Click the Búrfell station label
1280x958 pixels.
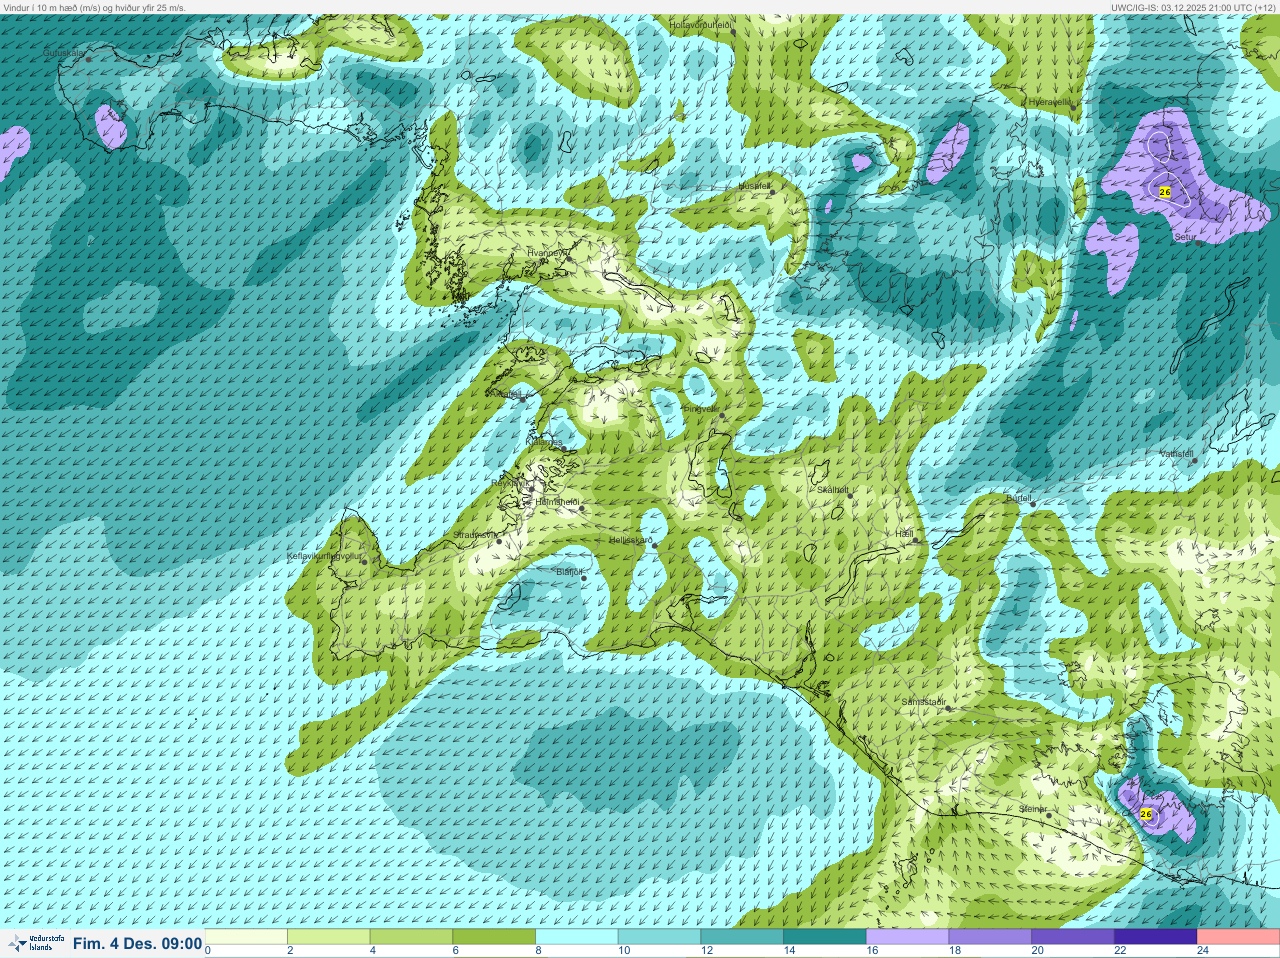click(1018, 498)
